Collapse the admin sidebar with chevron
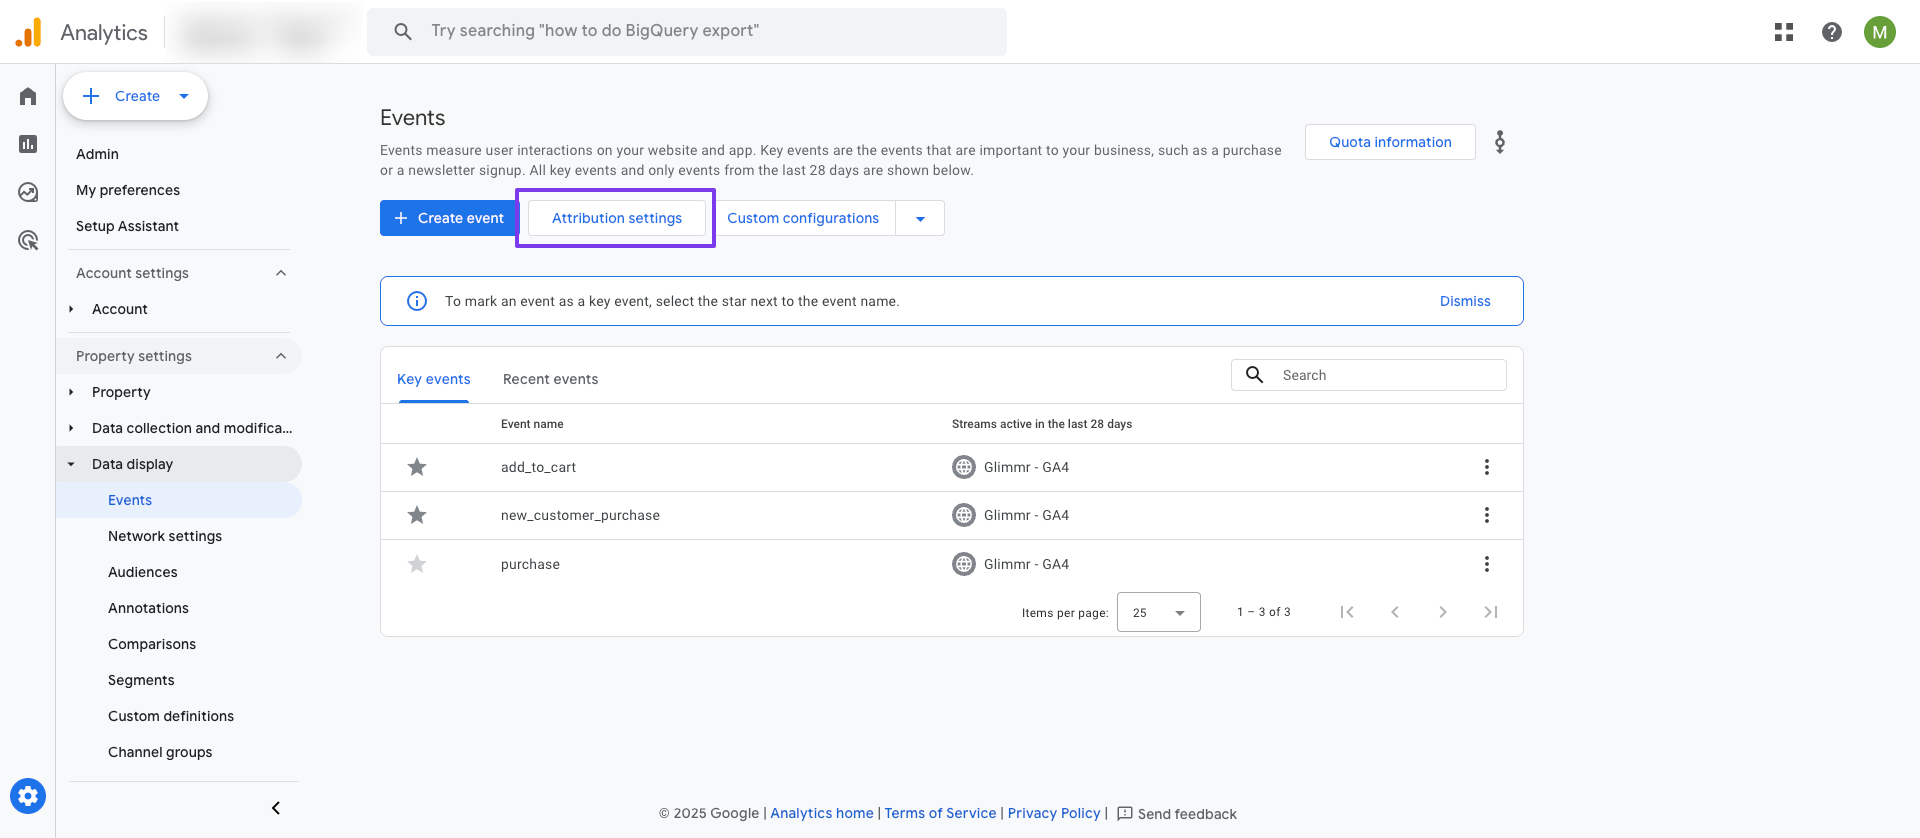1920x838 pixels. pos(276,808)
